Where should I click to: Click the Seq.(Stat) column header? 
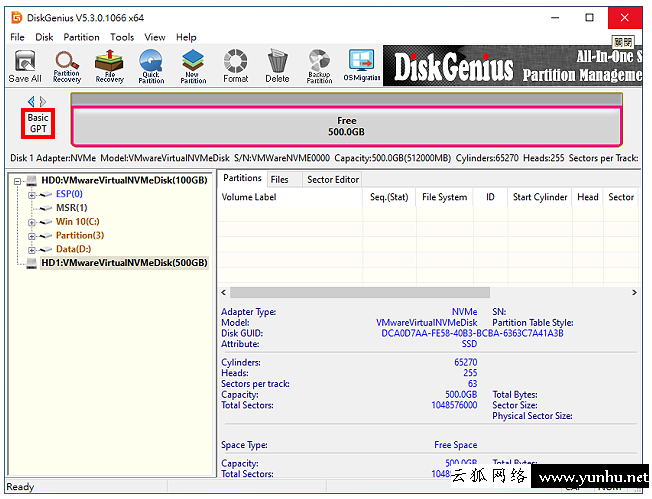[x=389, y=197]
